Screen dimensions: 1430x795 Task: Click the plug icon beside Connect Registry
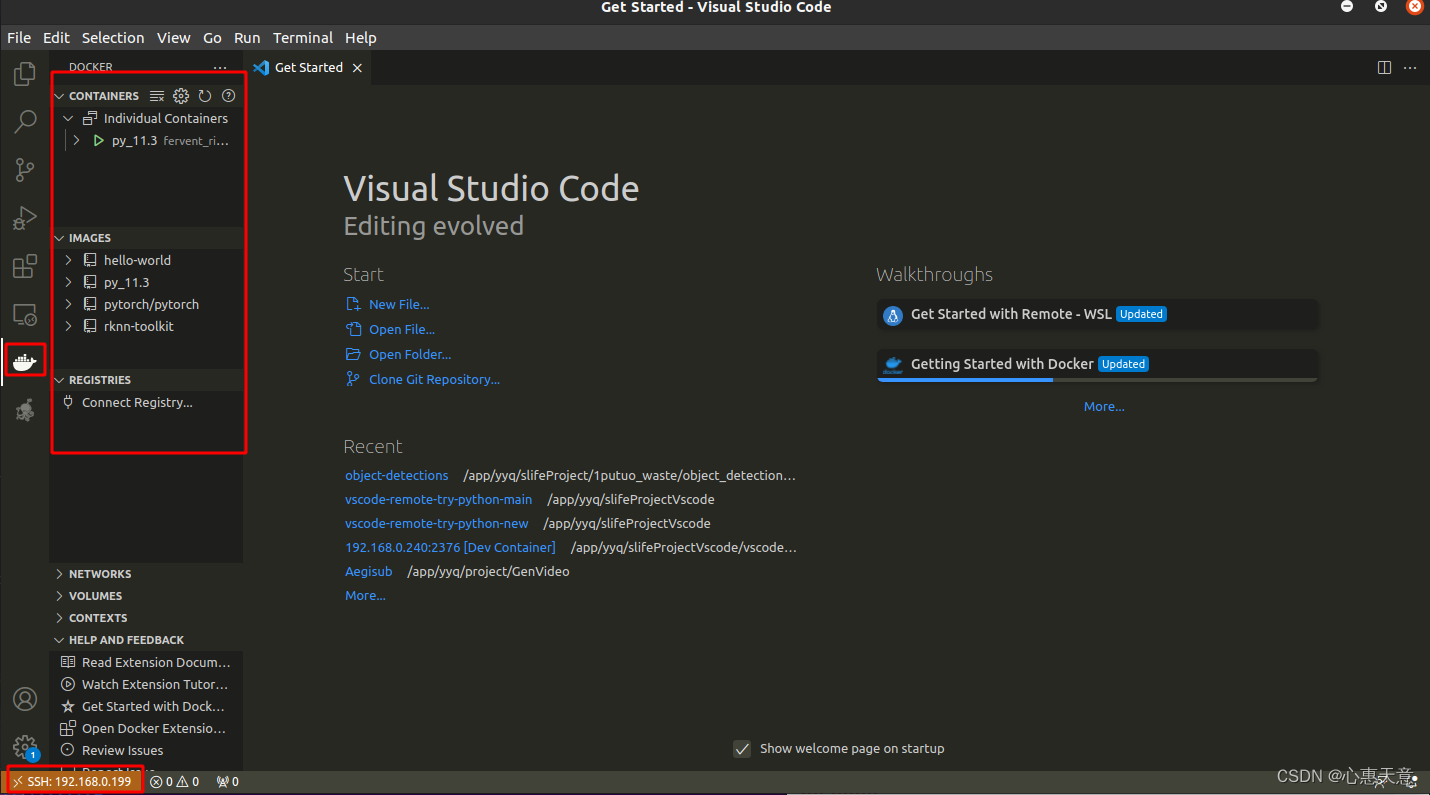[x=68, y=402]
